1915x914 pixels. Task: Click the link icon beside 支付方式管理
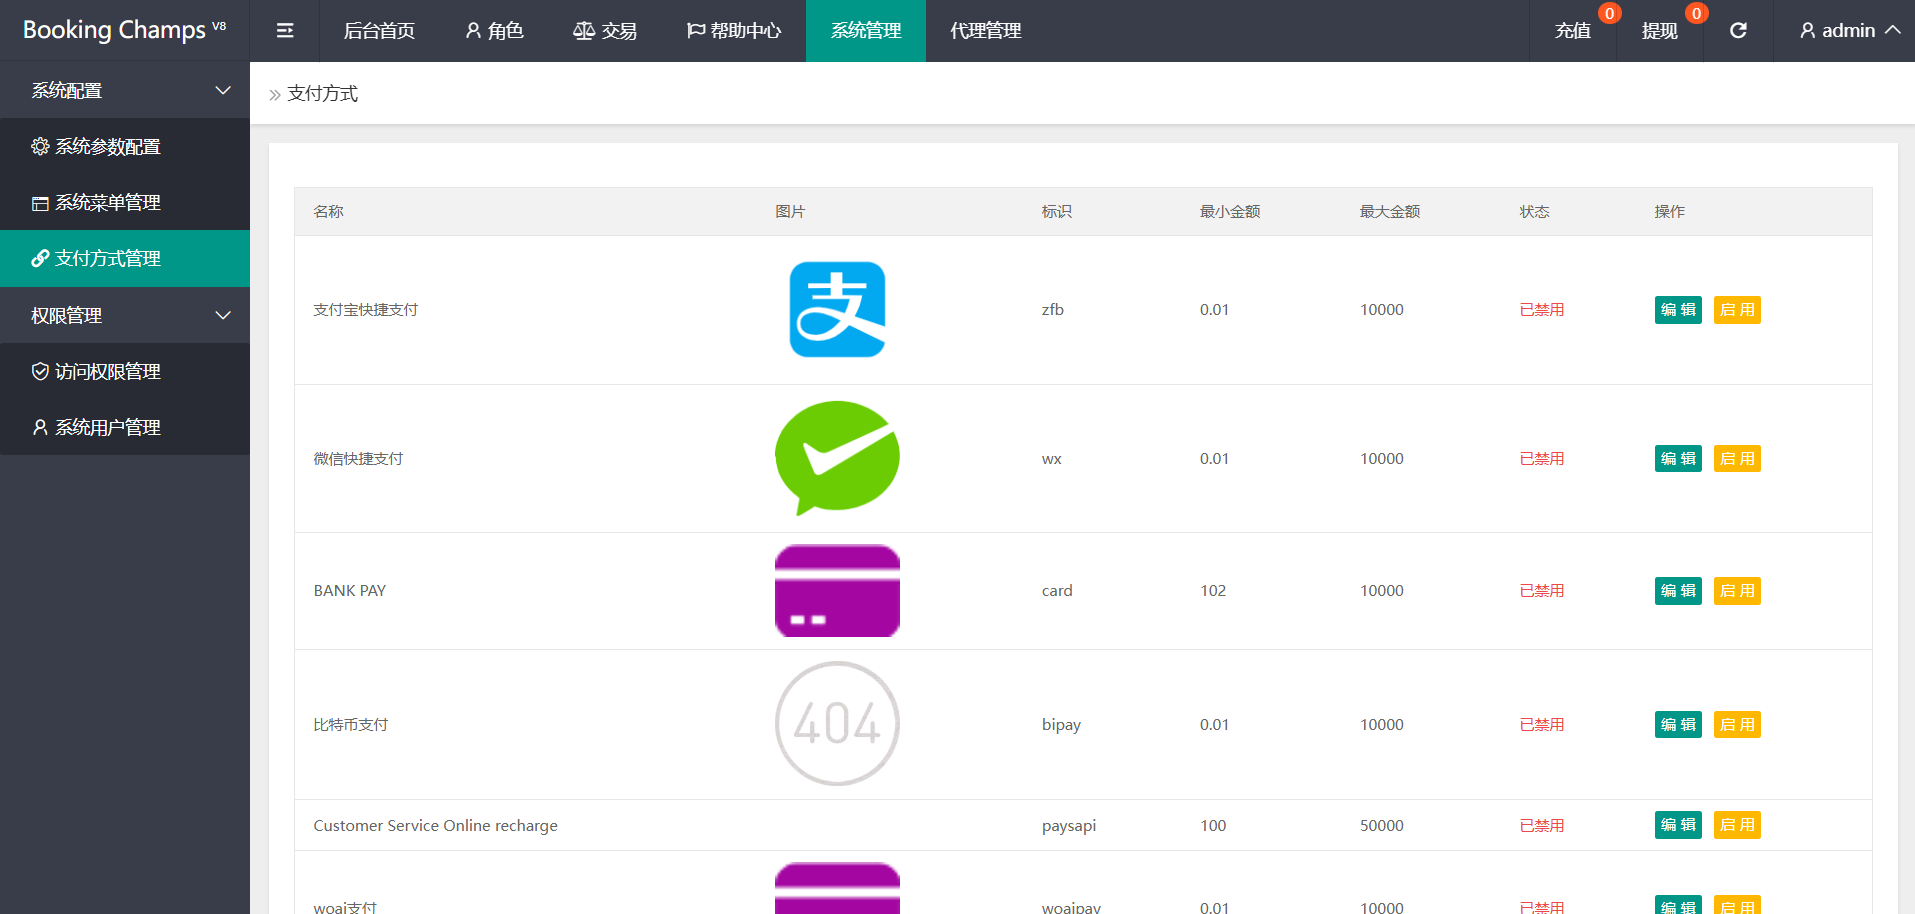pyautogui.click(x=40, y=259)
